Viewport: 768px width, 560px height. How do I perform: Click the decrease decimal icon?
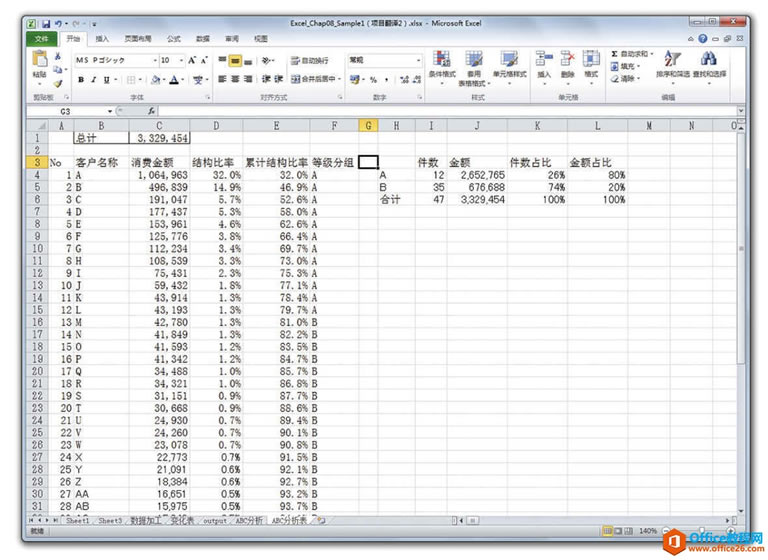416,79
